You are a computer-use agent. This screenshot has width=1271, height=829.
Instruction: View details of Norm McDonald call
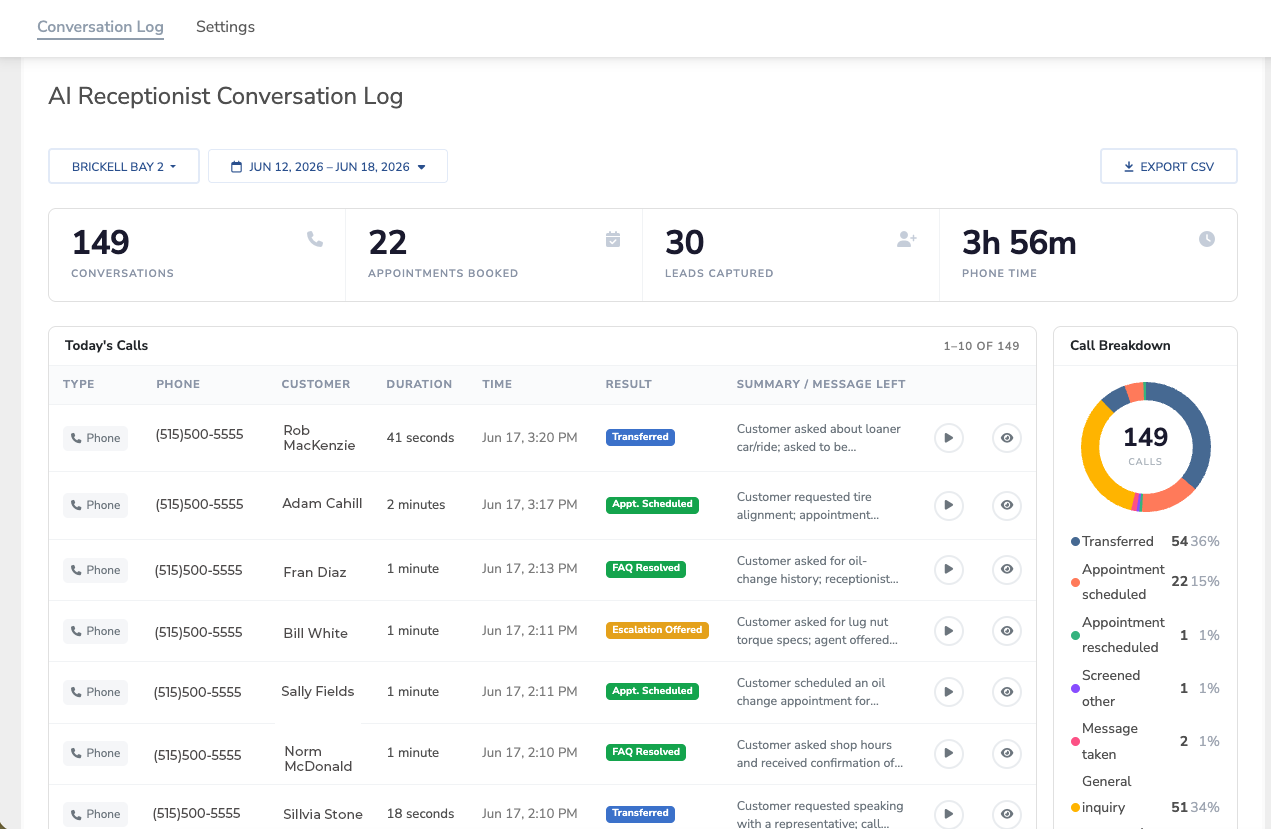tap(1007, 753)
